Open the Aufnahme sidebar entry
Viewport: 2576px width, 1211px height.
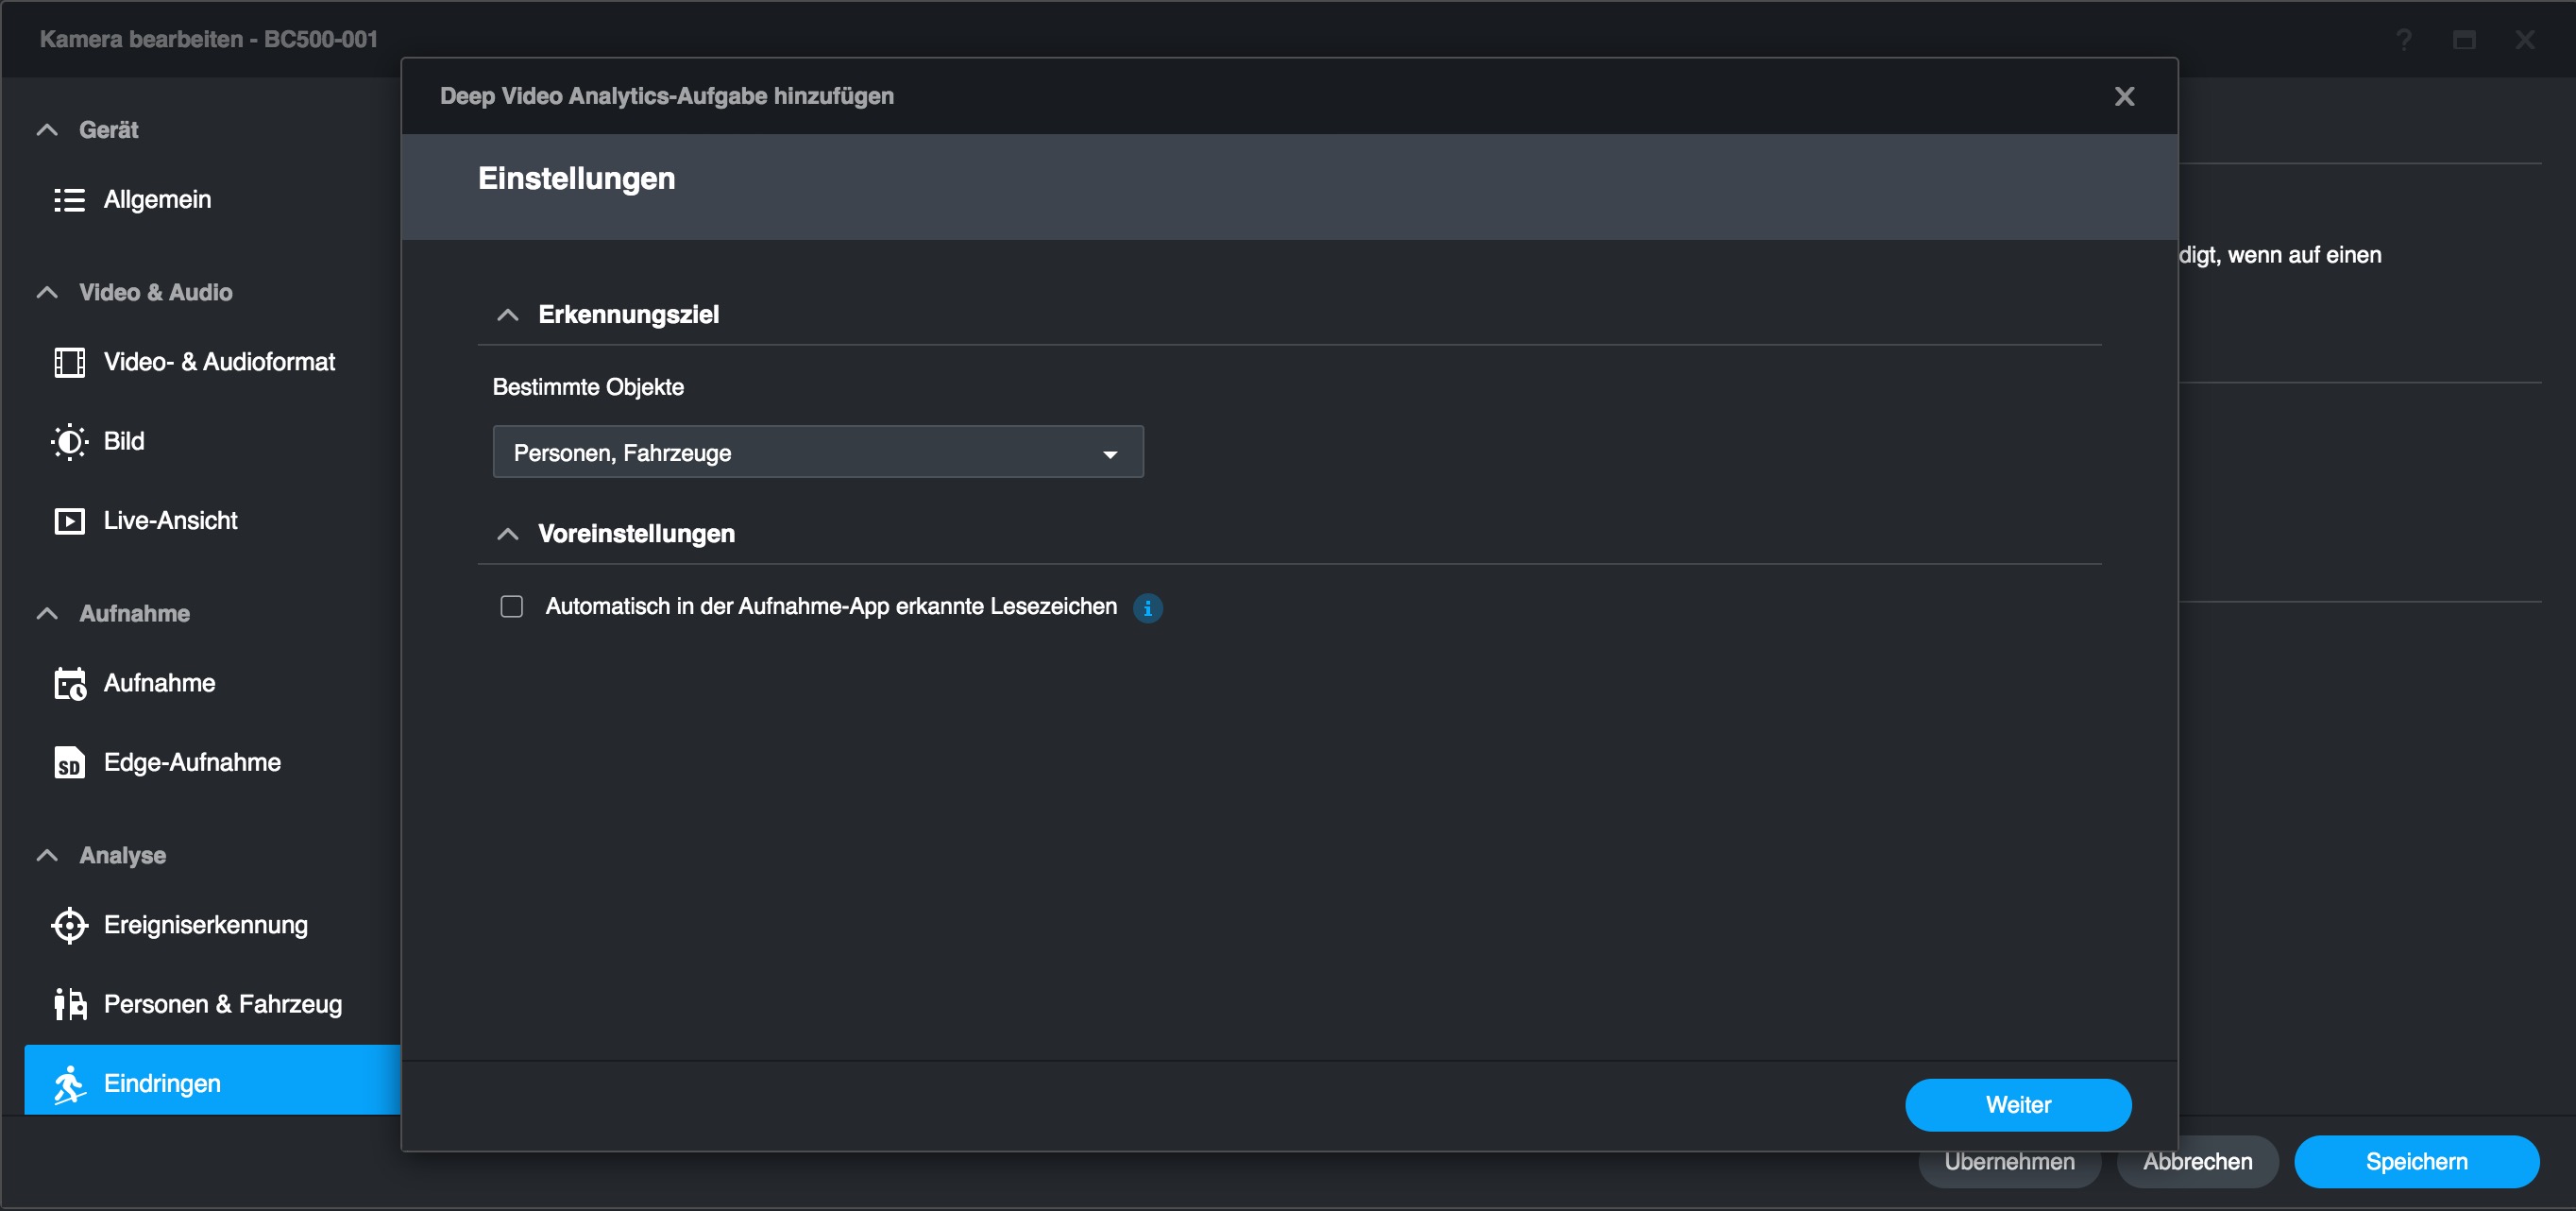[x=159, y=684]
